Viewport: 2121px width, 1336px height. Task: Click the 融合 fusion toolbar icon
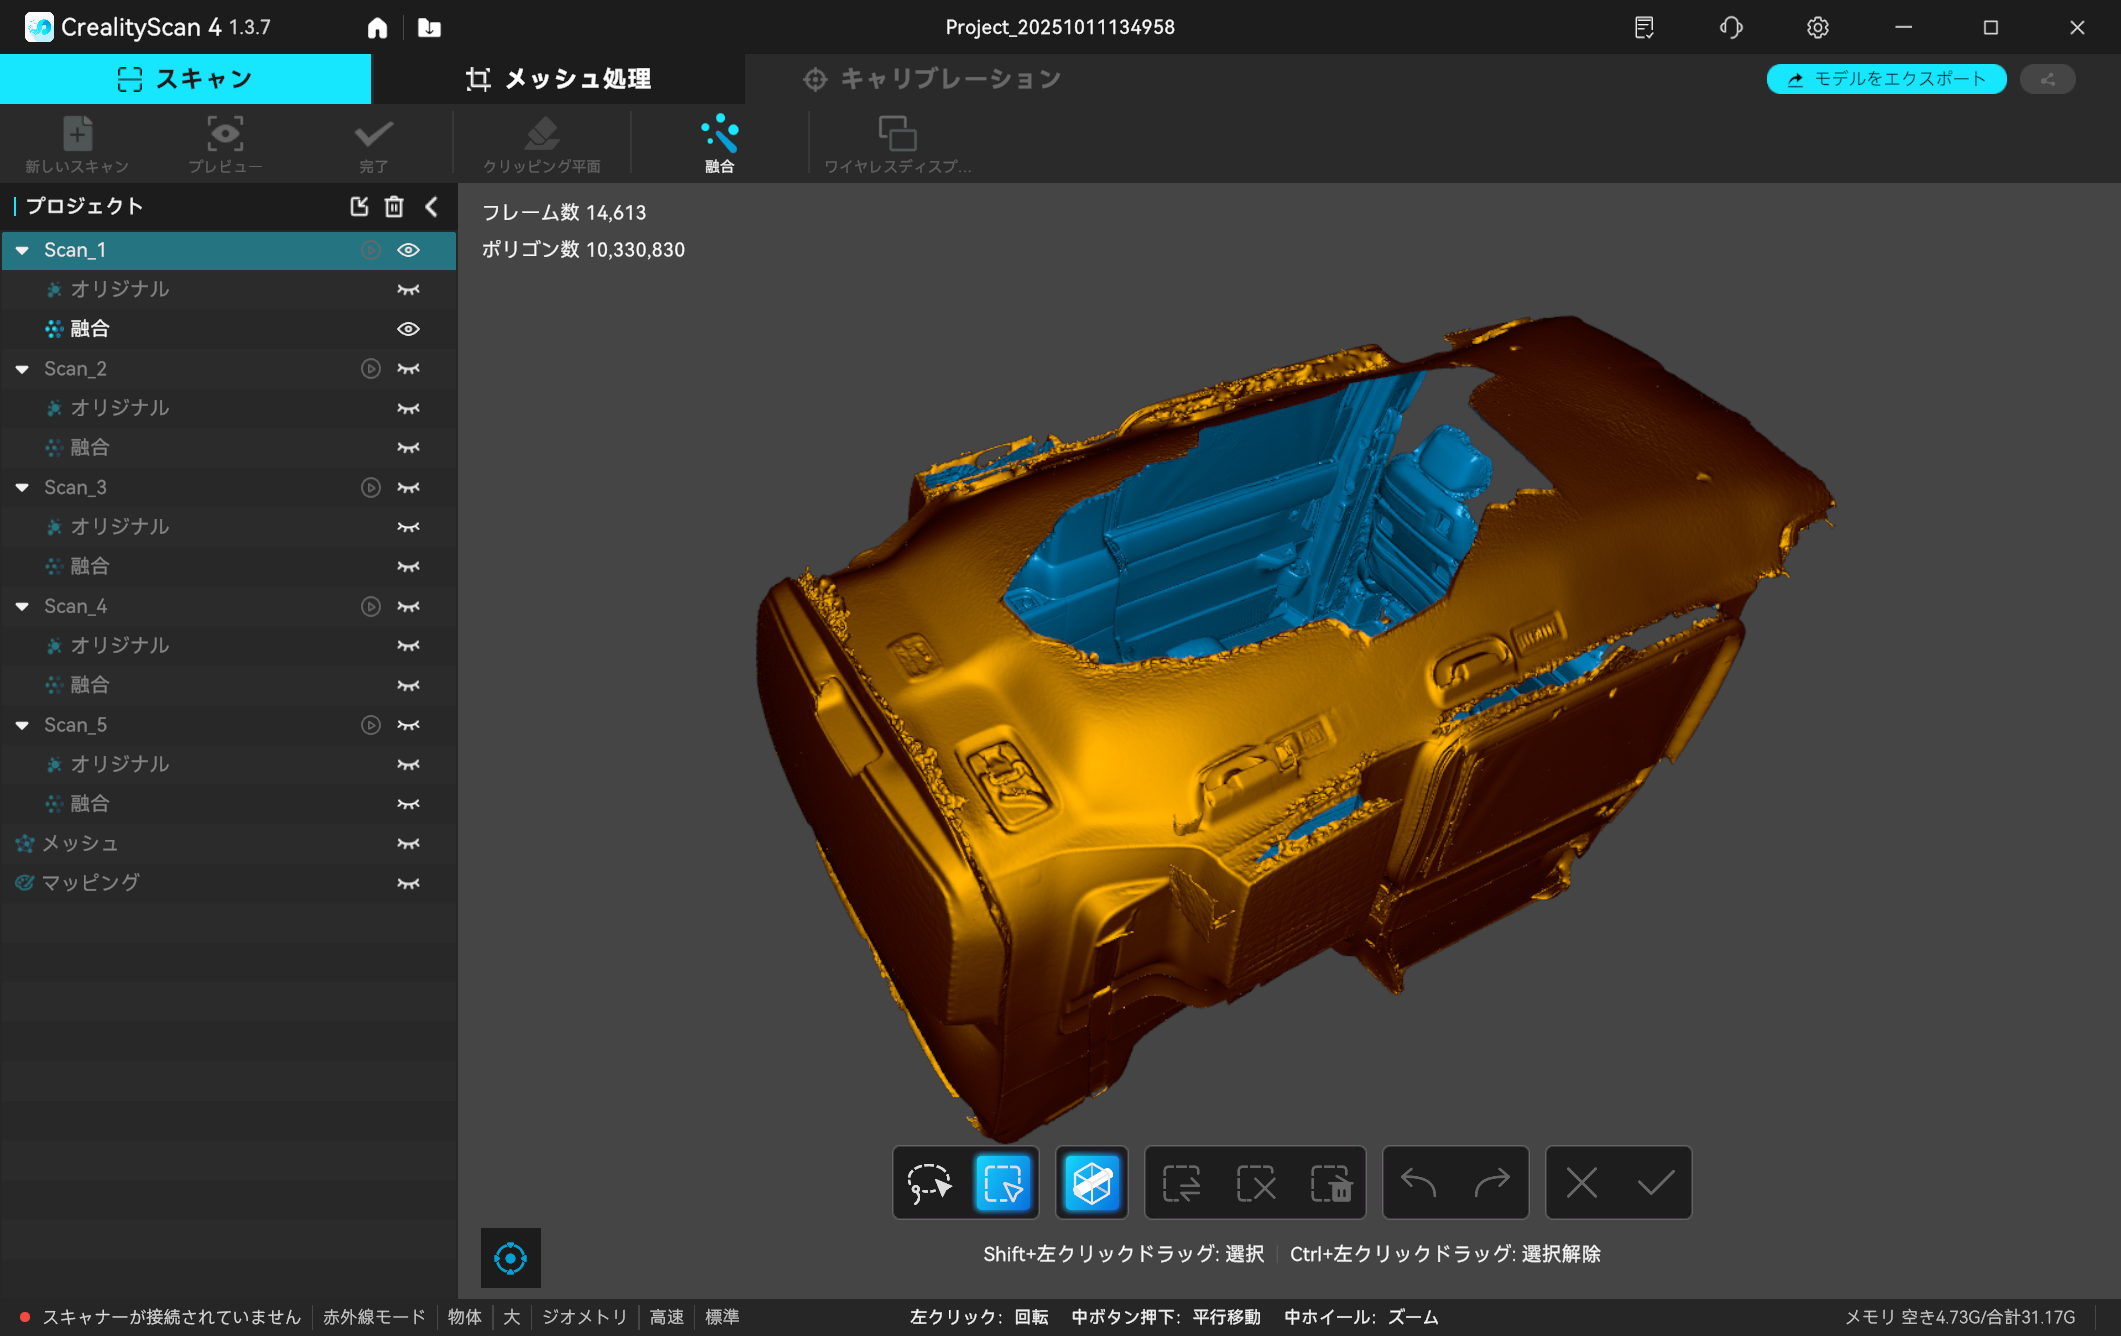(719, 144)
